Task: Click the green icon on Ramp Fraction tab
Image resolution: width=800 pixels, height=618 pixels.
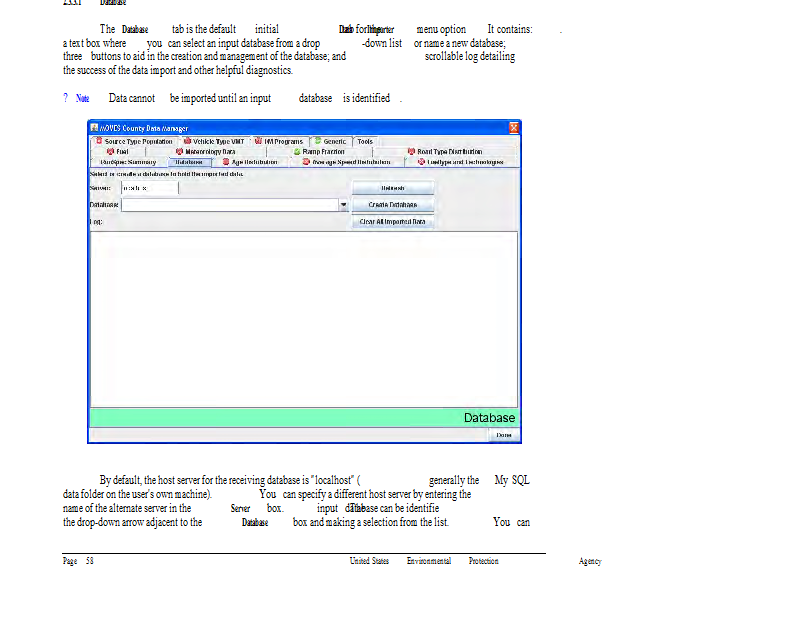Action: click(297, 152)
